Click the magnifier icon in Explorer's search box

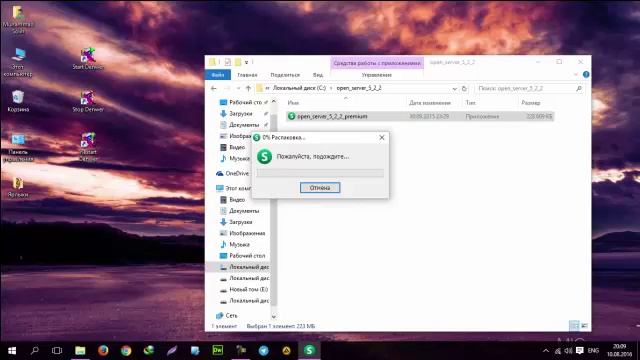tap(578, 88)
